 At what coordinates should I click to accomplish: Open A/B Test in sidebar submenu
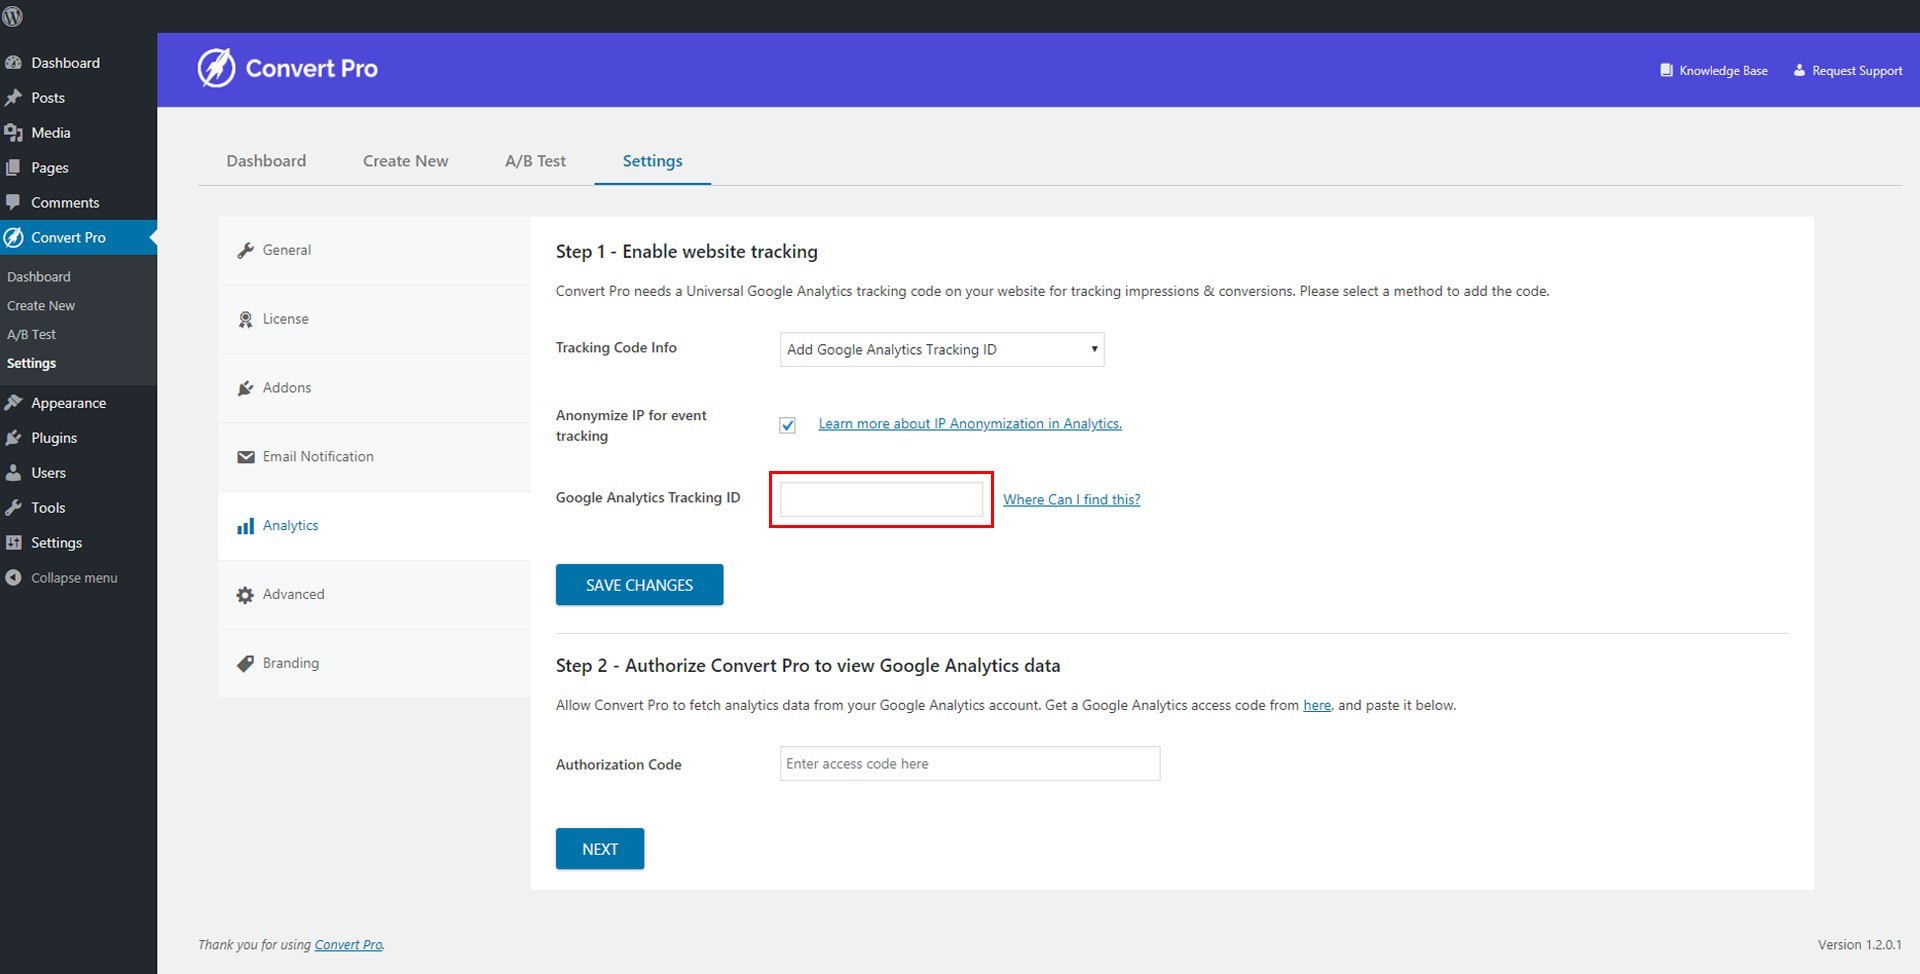click(31, 334)
